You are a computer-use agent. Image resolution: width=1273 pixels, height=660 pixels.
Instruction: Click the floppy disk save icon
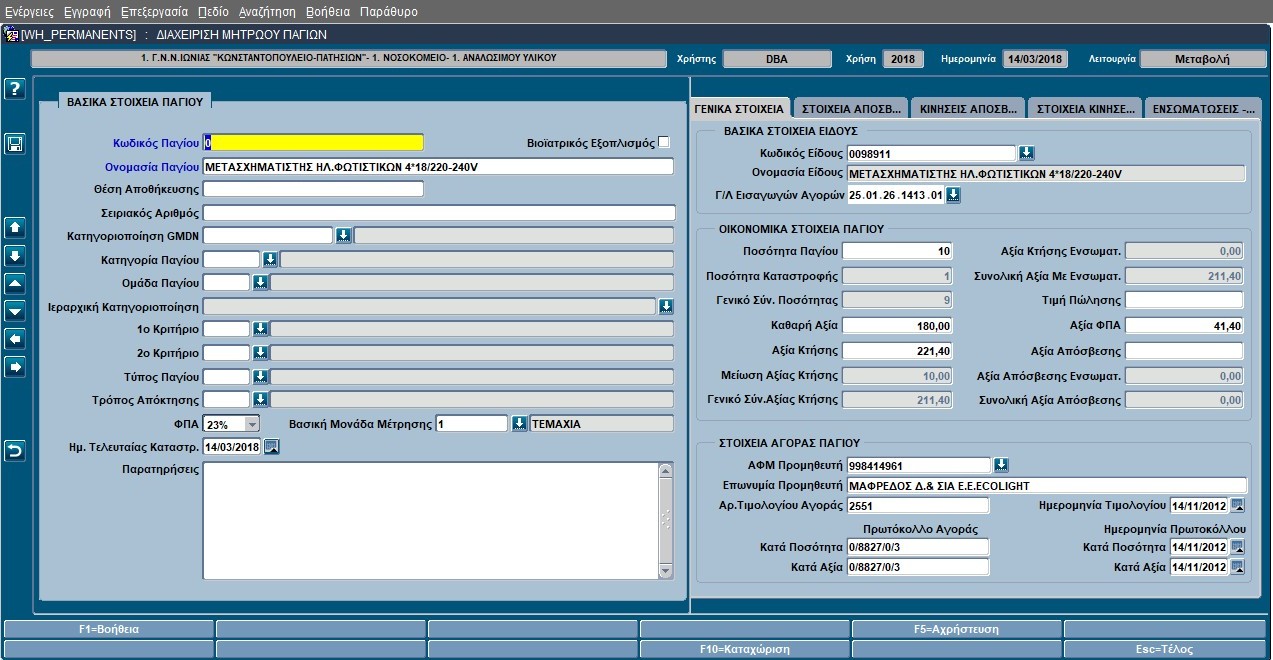(15, 145)
